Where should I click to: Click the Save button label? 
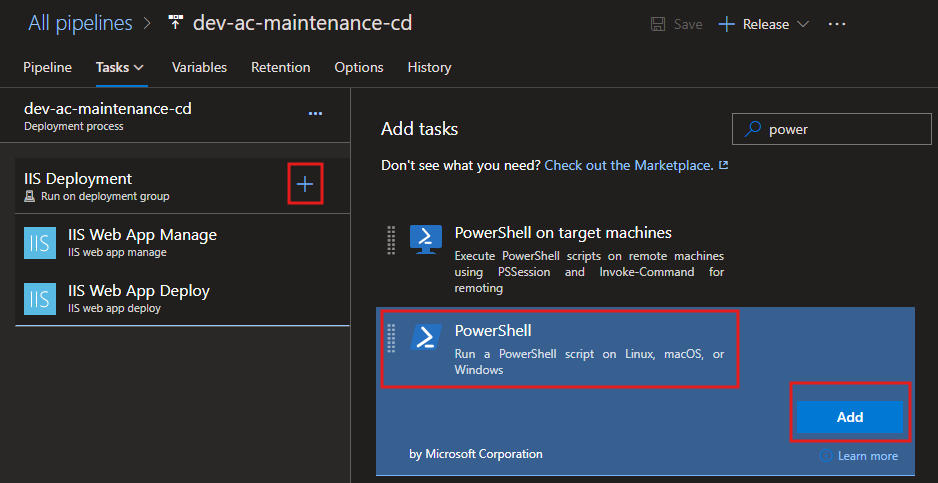point(688,25)
